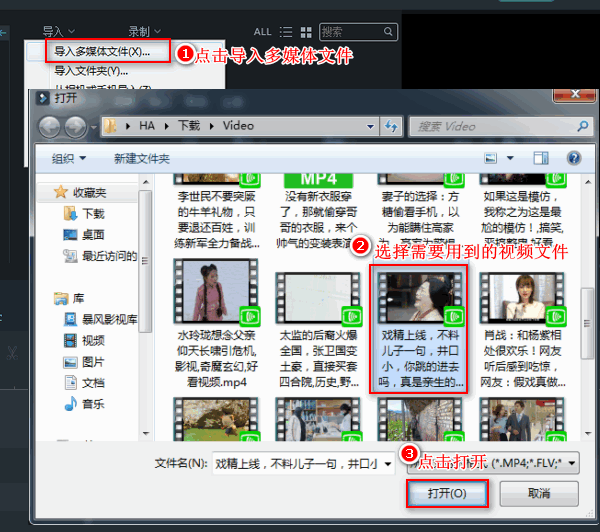
Task: Select the 水玲珑想念父亲 video thumbnail
Action: (216, 291)
